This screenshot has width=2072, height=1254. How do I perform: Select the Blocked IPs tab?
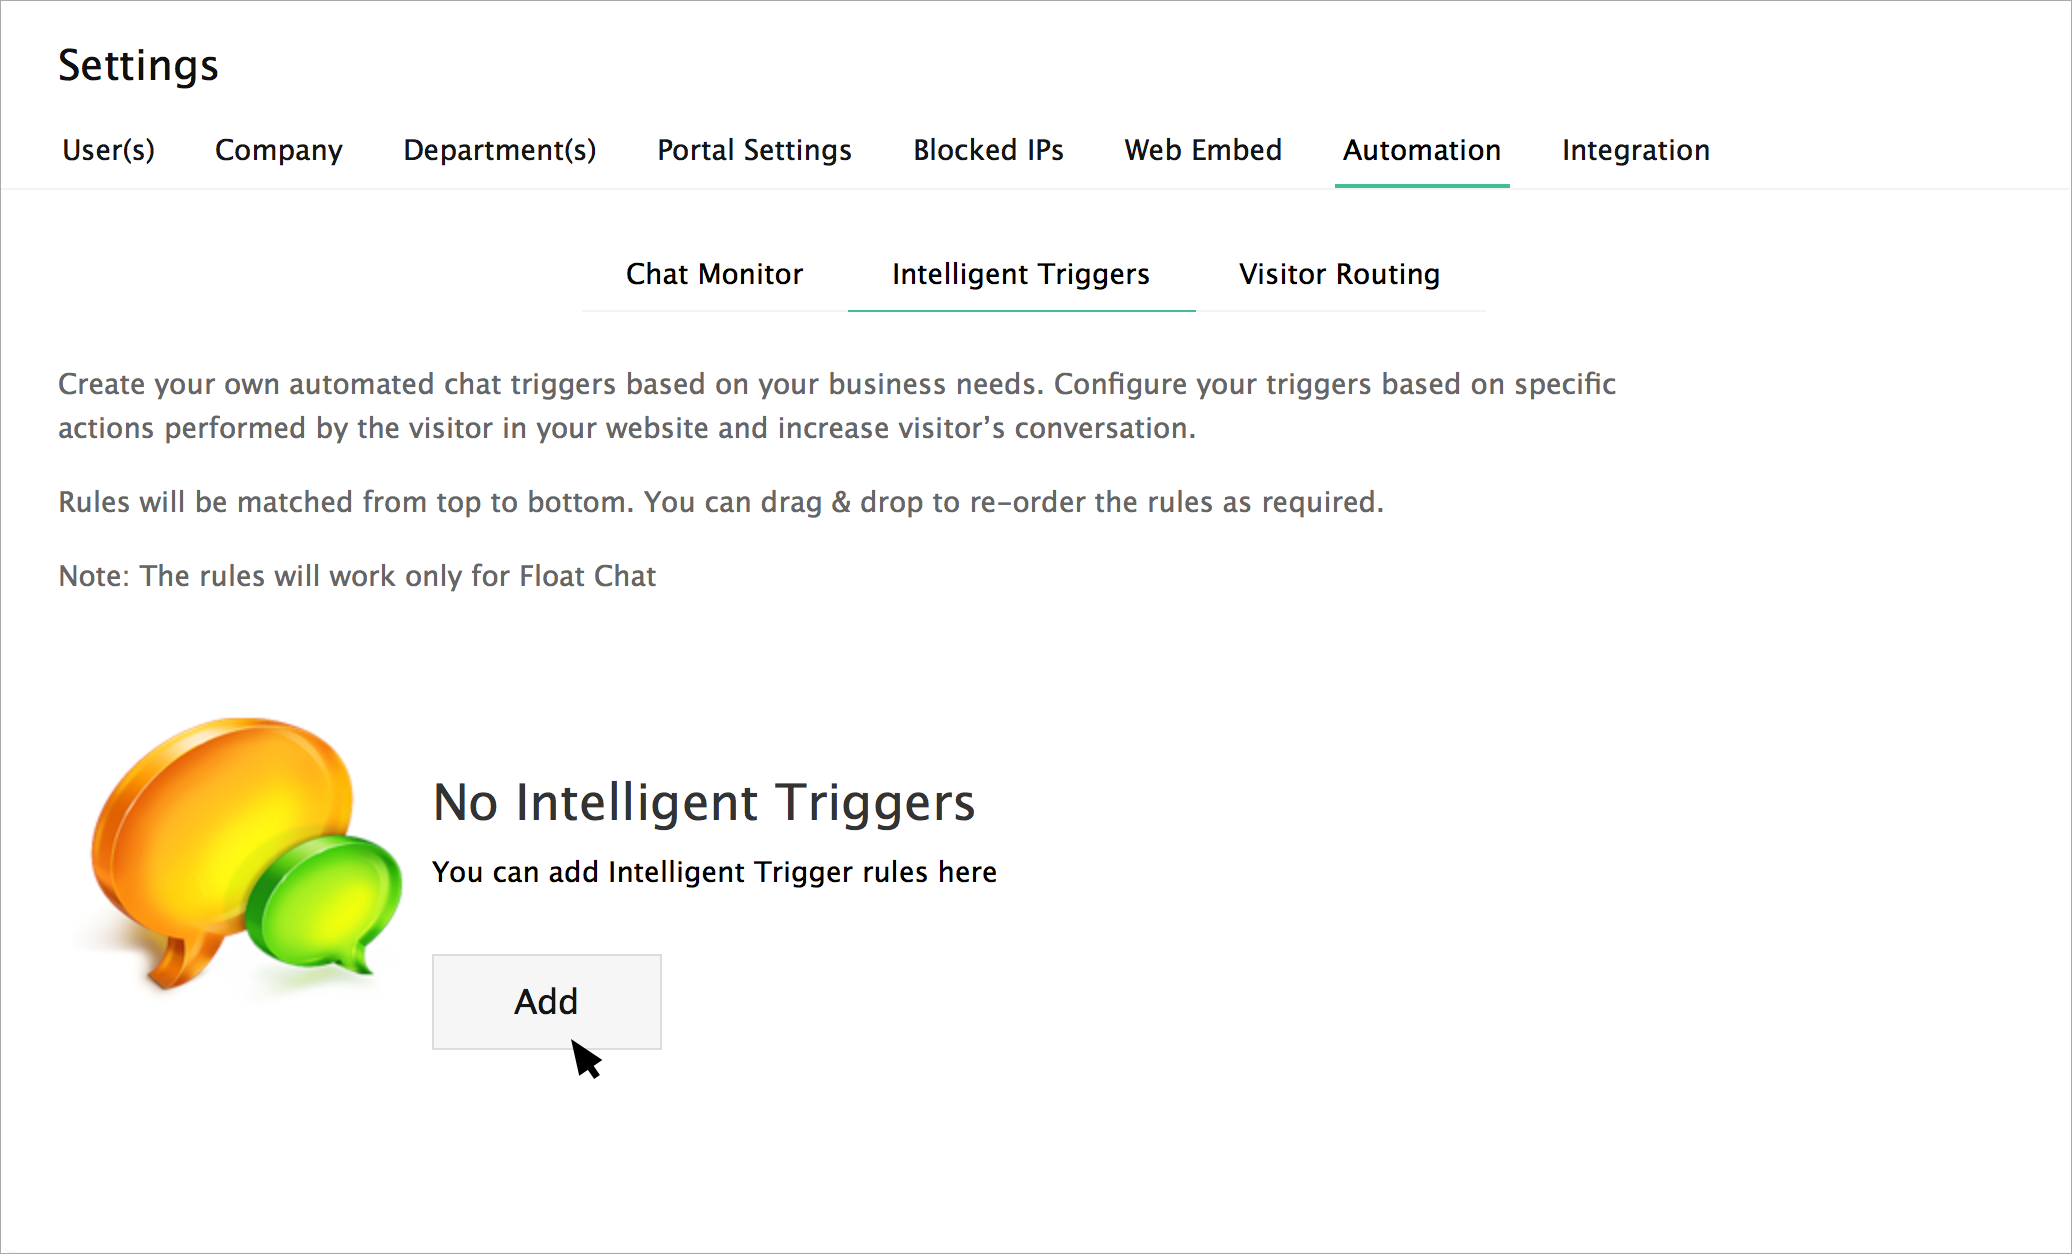[988, 150]
